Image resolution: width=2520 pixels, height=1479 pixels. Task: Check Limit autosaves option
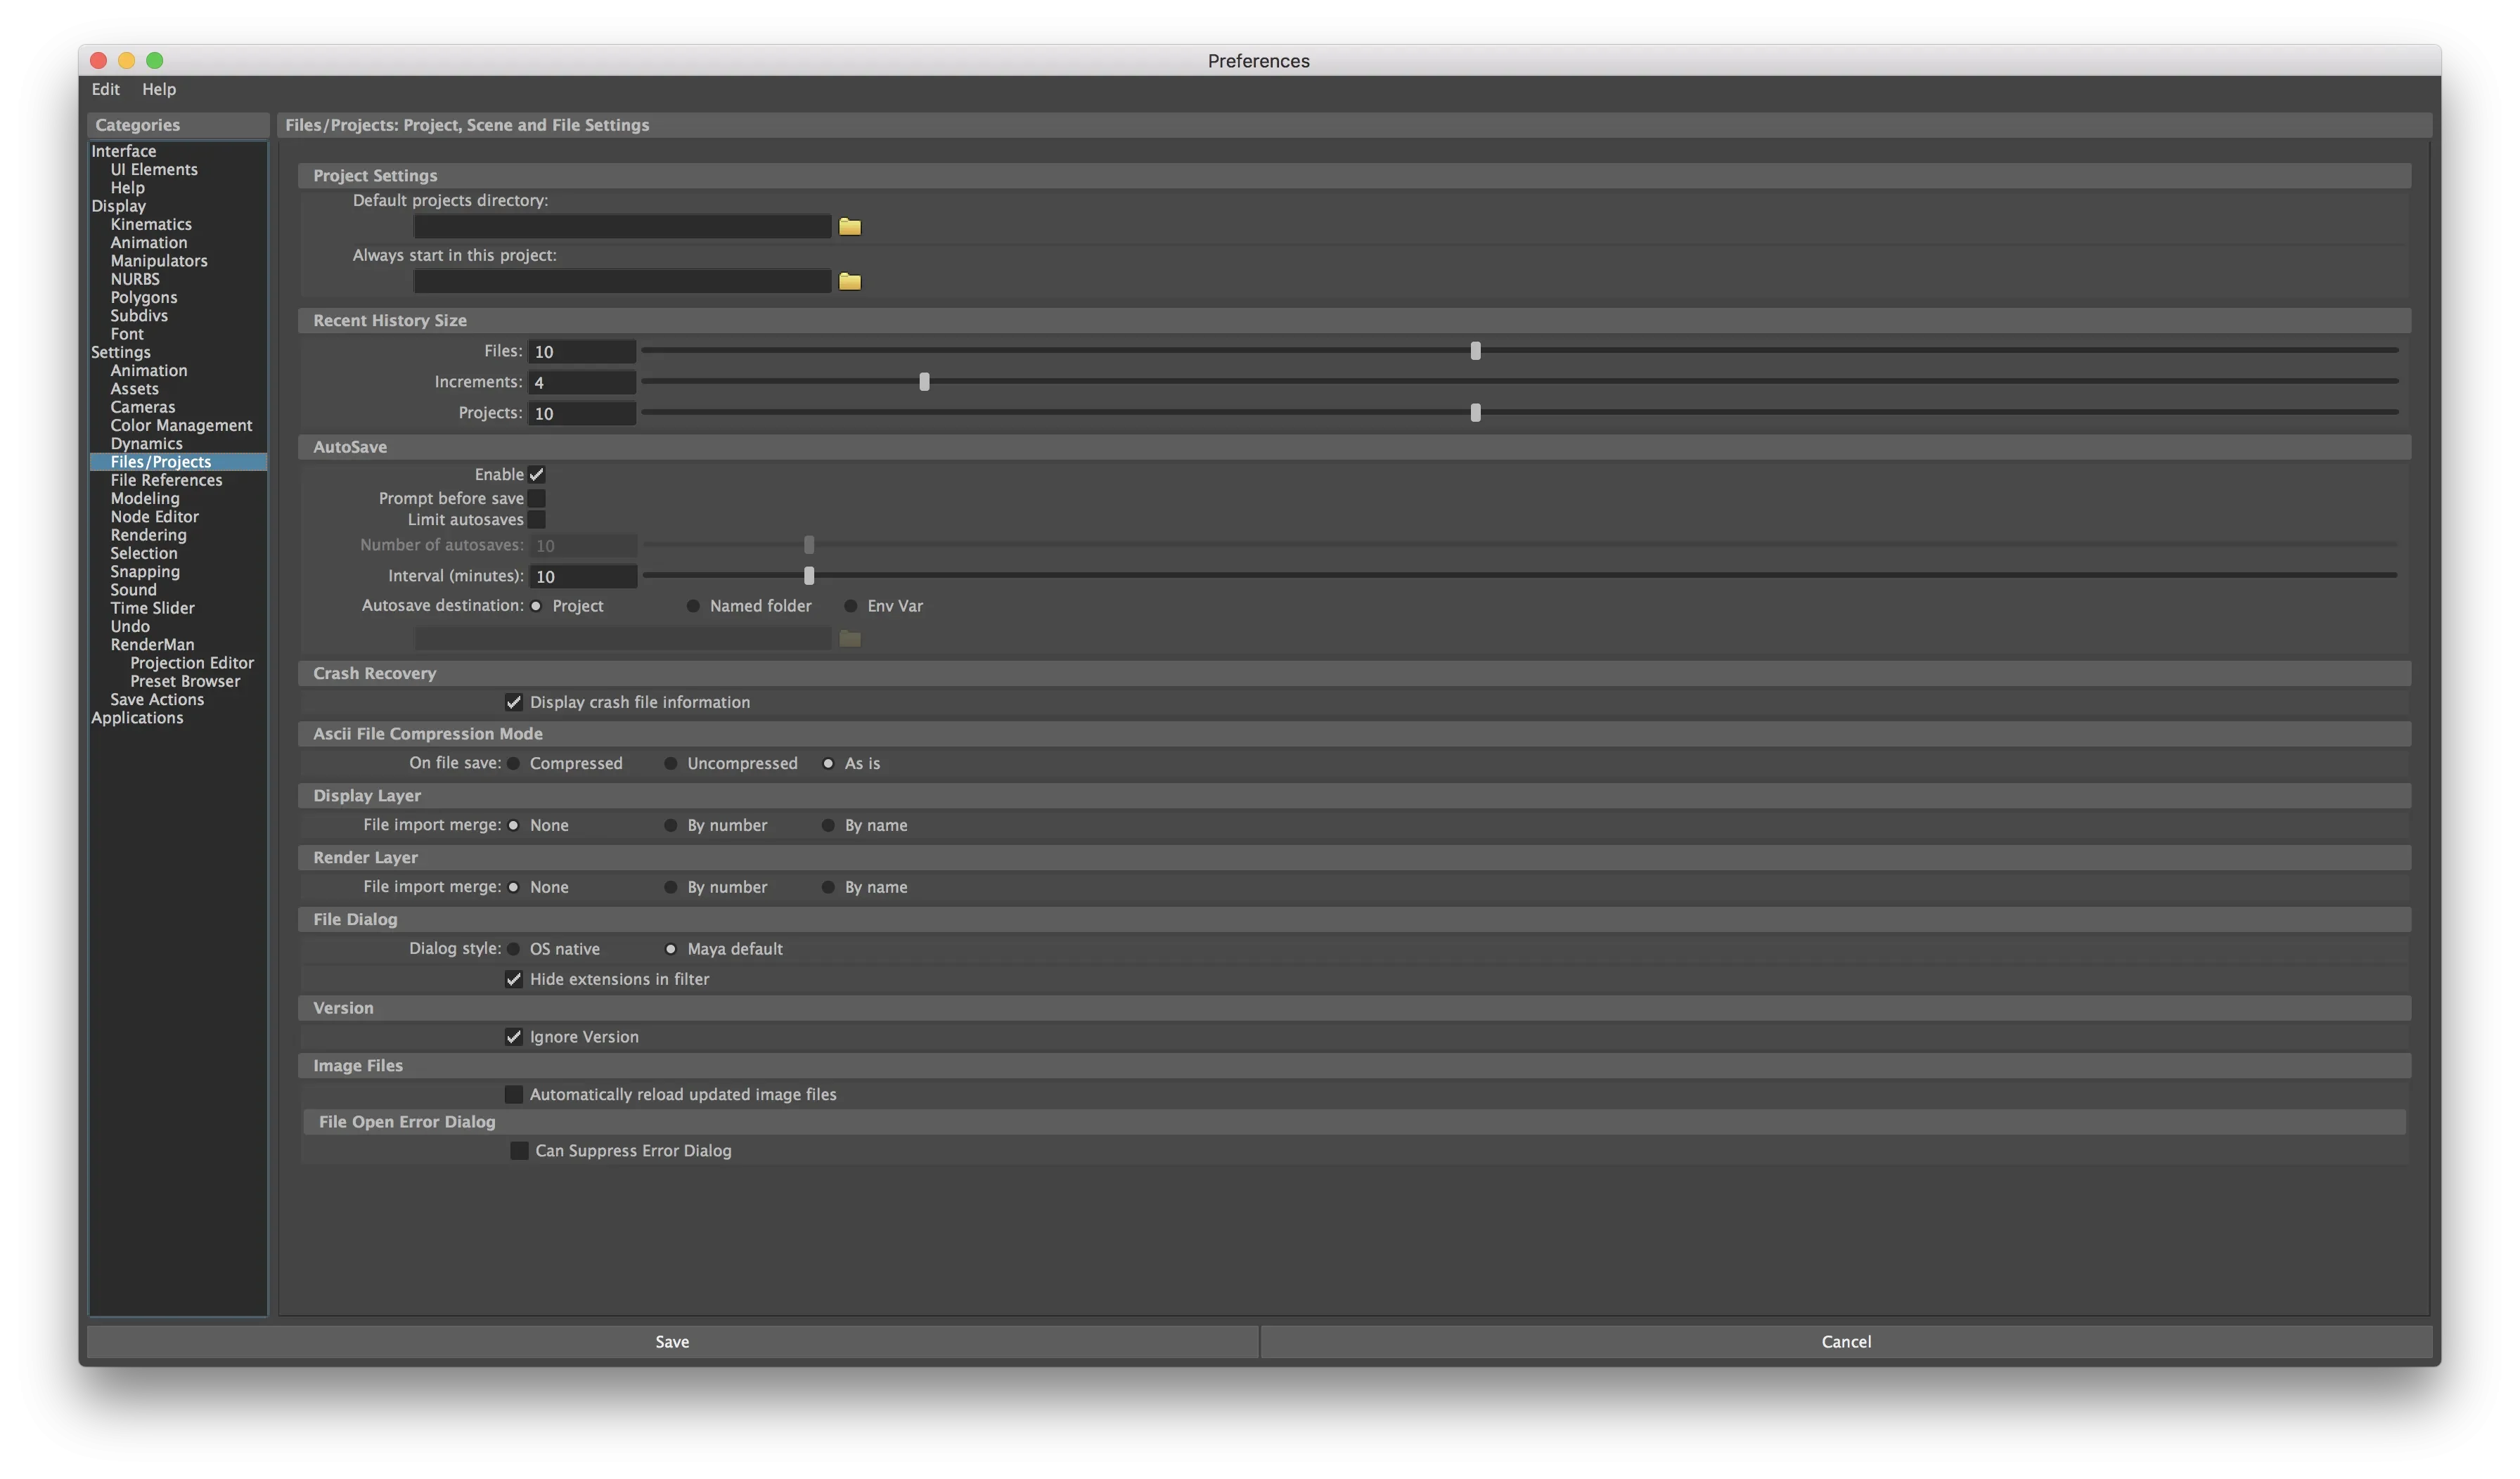[x=536, y=520]
